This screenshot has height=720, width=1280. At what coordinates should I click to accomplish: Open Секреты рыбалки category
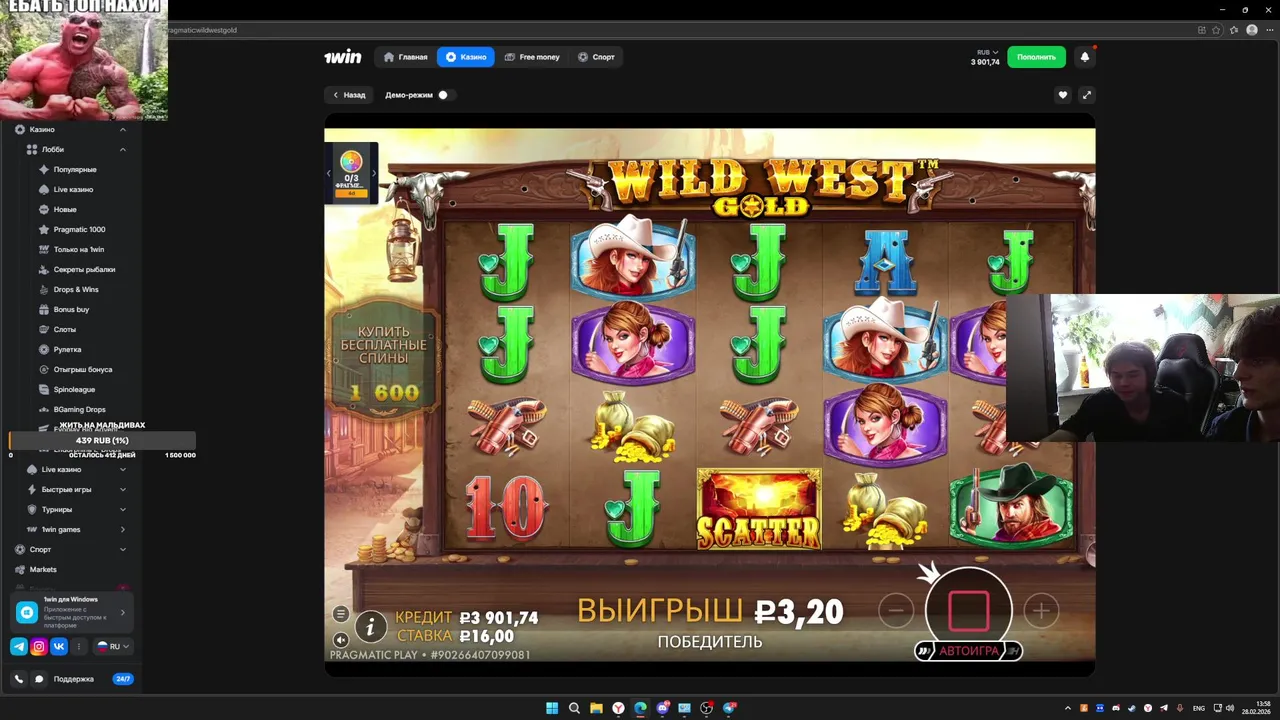click(x=84, y=270)
